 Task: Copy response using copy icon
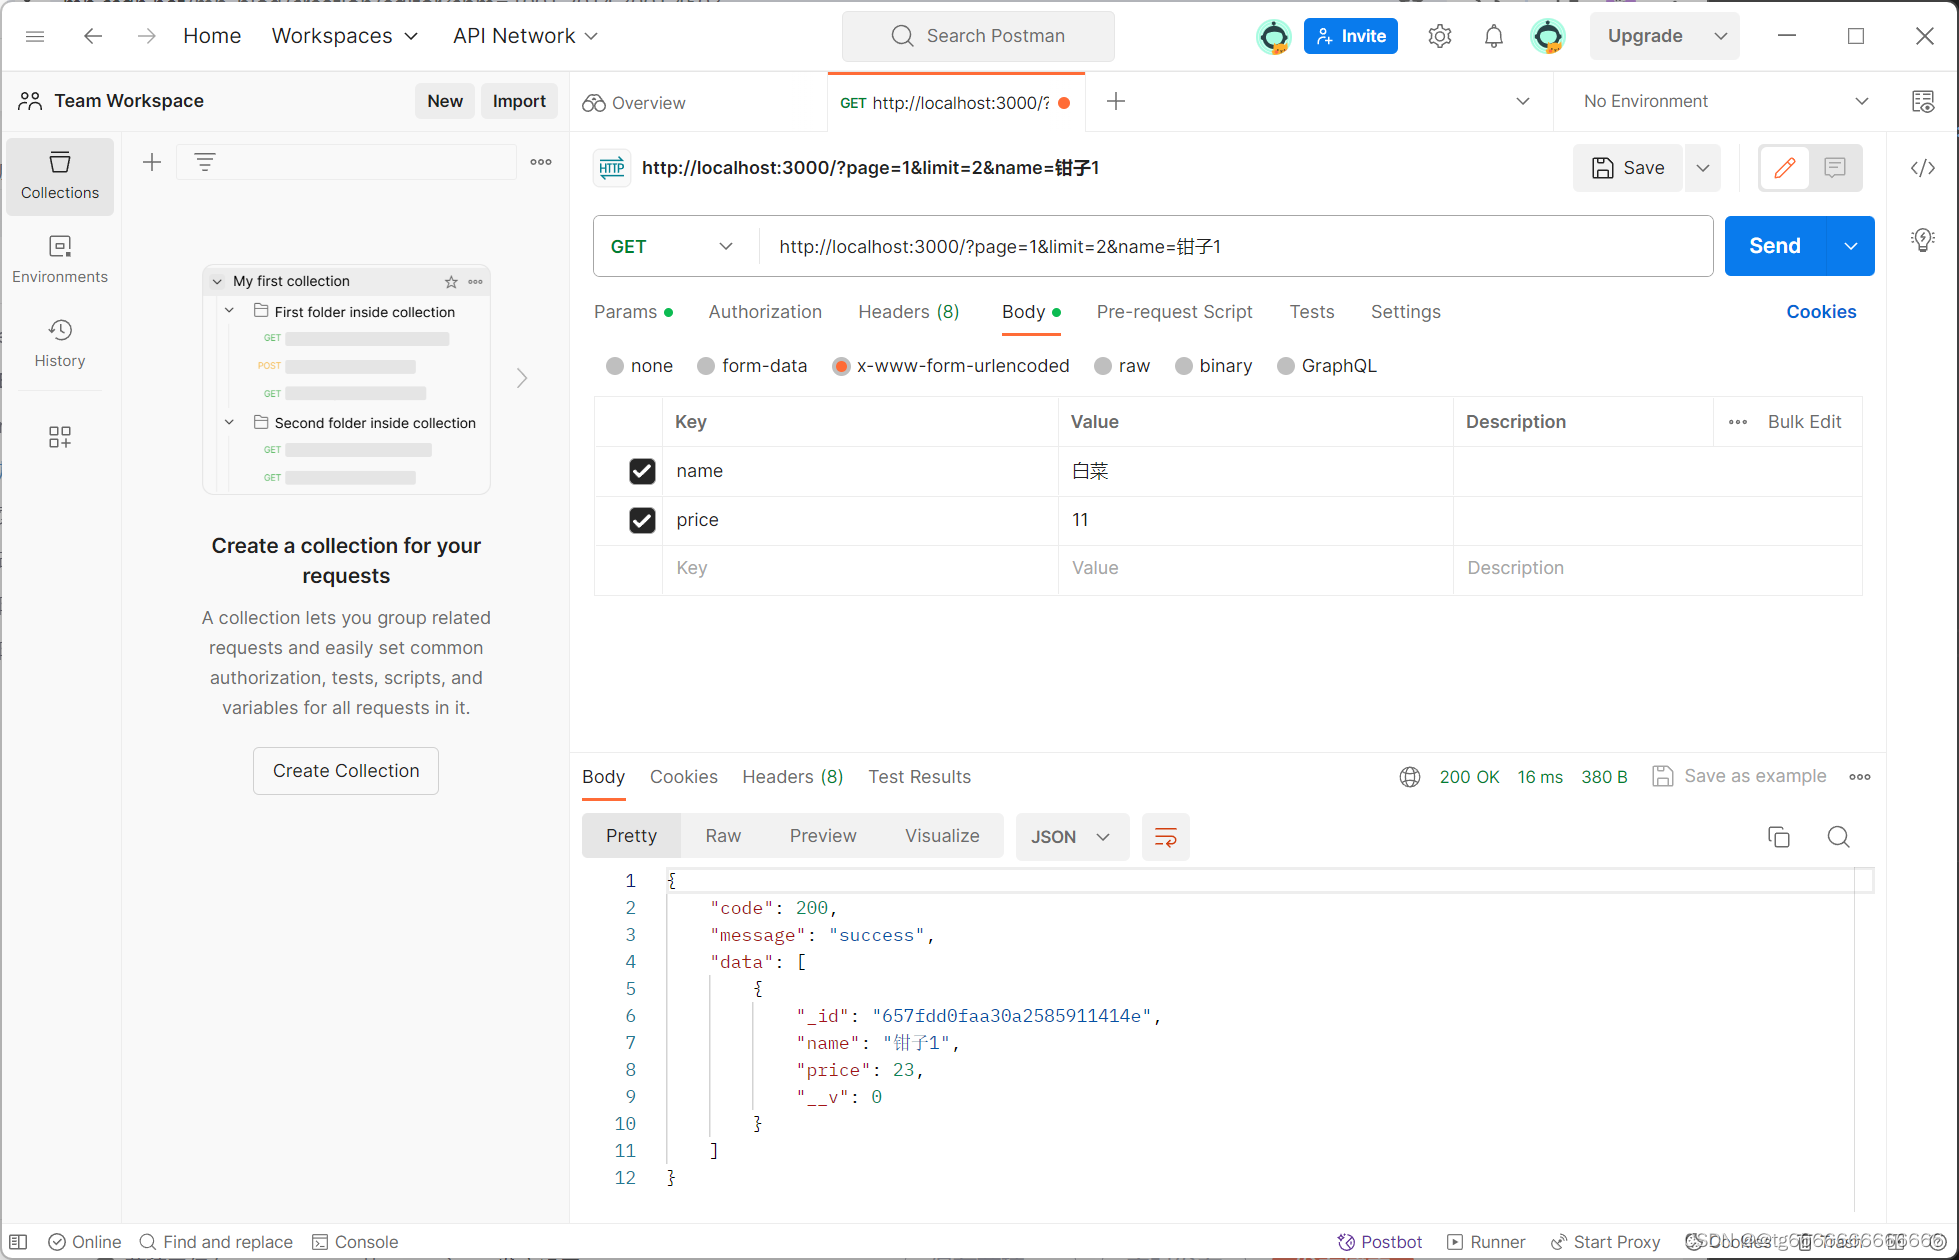(x=1778, y=837)
